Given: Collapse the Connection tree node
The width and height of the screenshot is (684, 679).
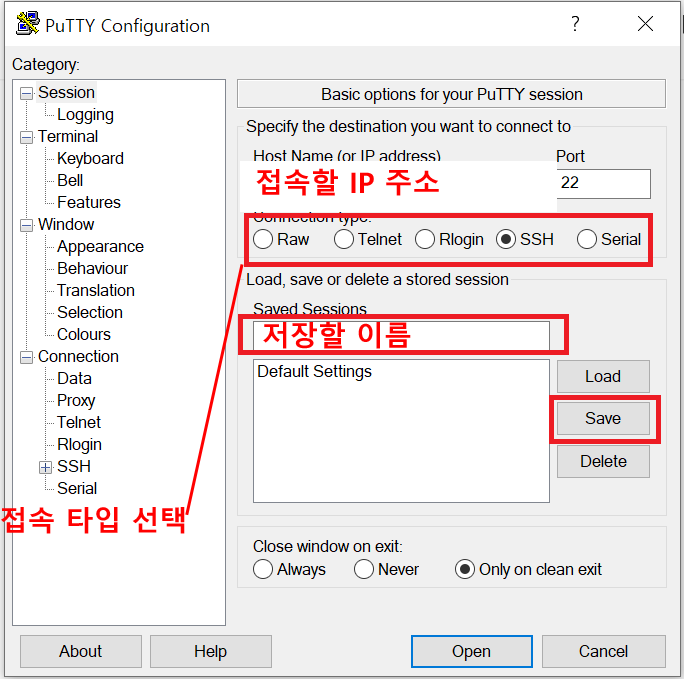Looking at the screenshot, I should (27, 357).
